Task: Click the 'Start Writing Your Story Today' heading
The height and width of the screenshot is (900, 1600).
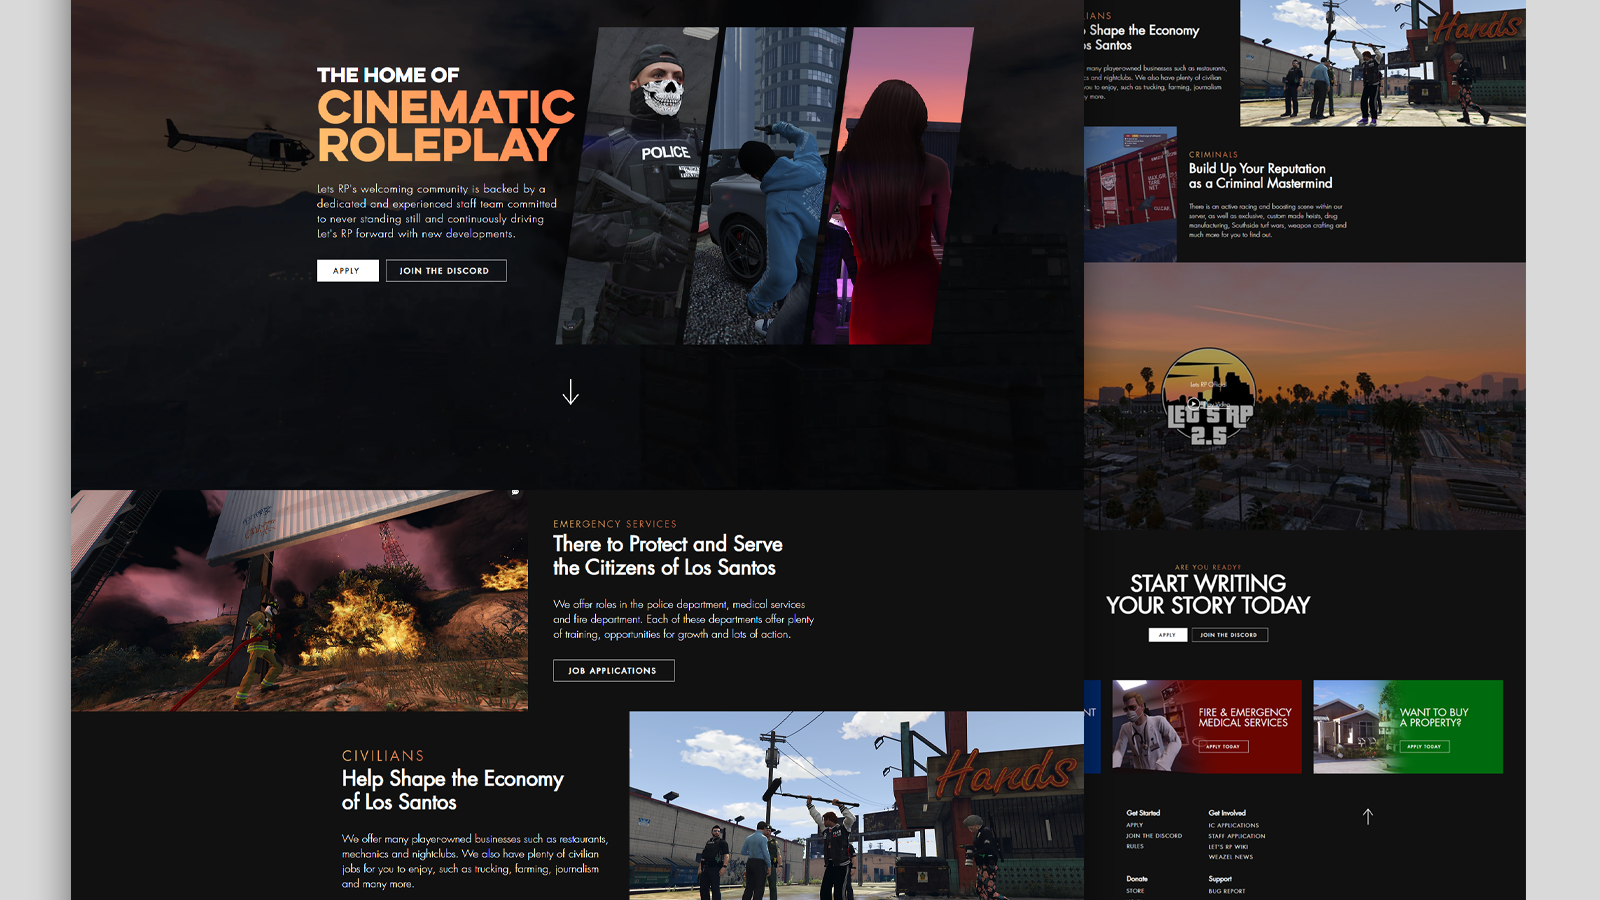Action: 1208,594
